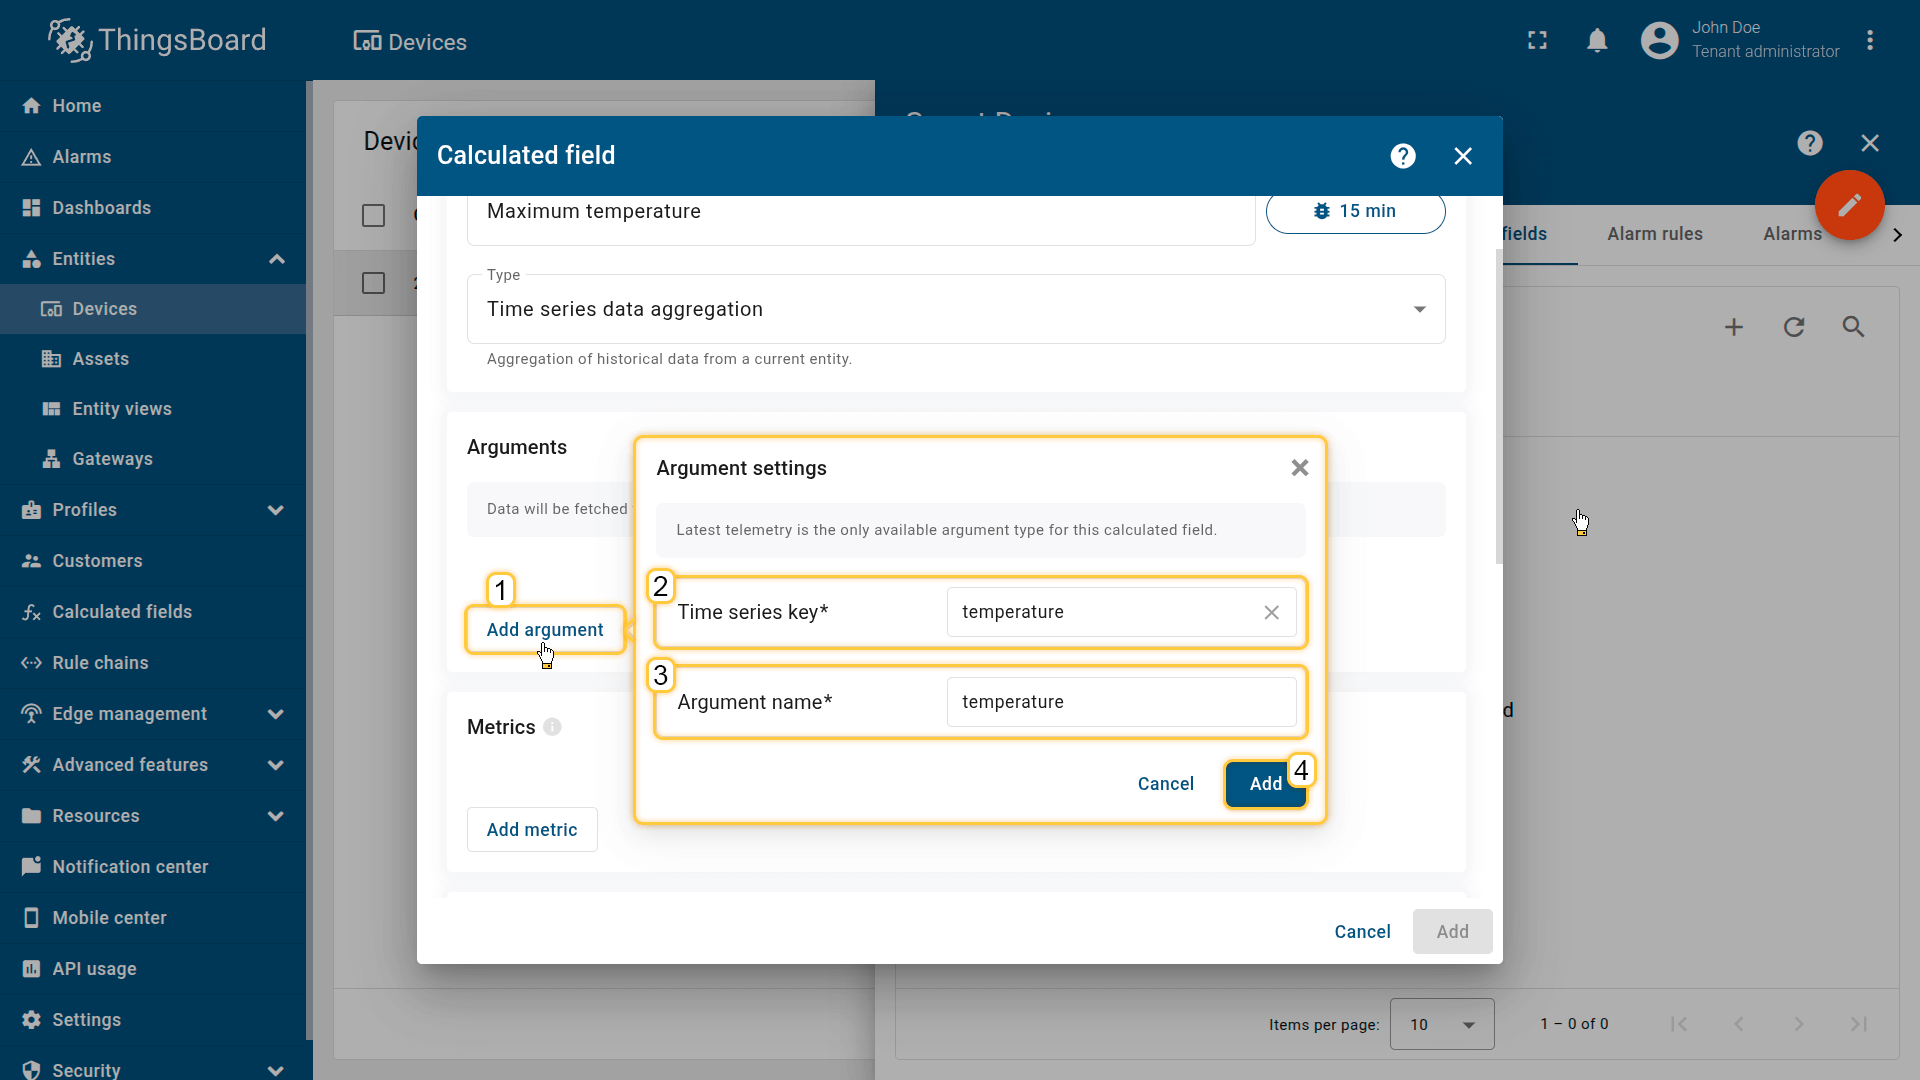
Task: Open the three-dot user menu
Action: (1870, 41)
